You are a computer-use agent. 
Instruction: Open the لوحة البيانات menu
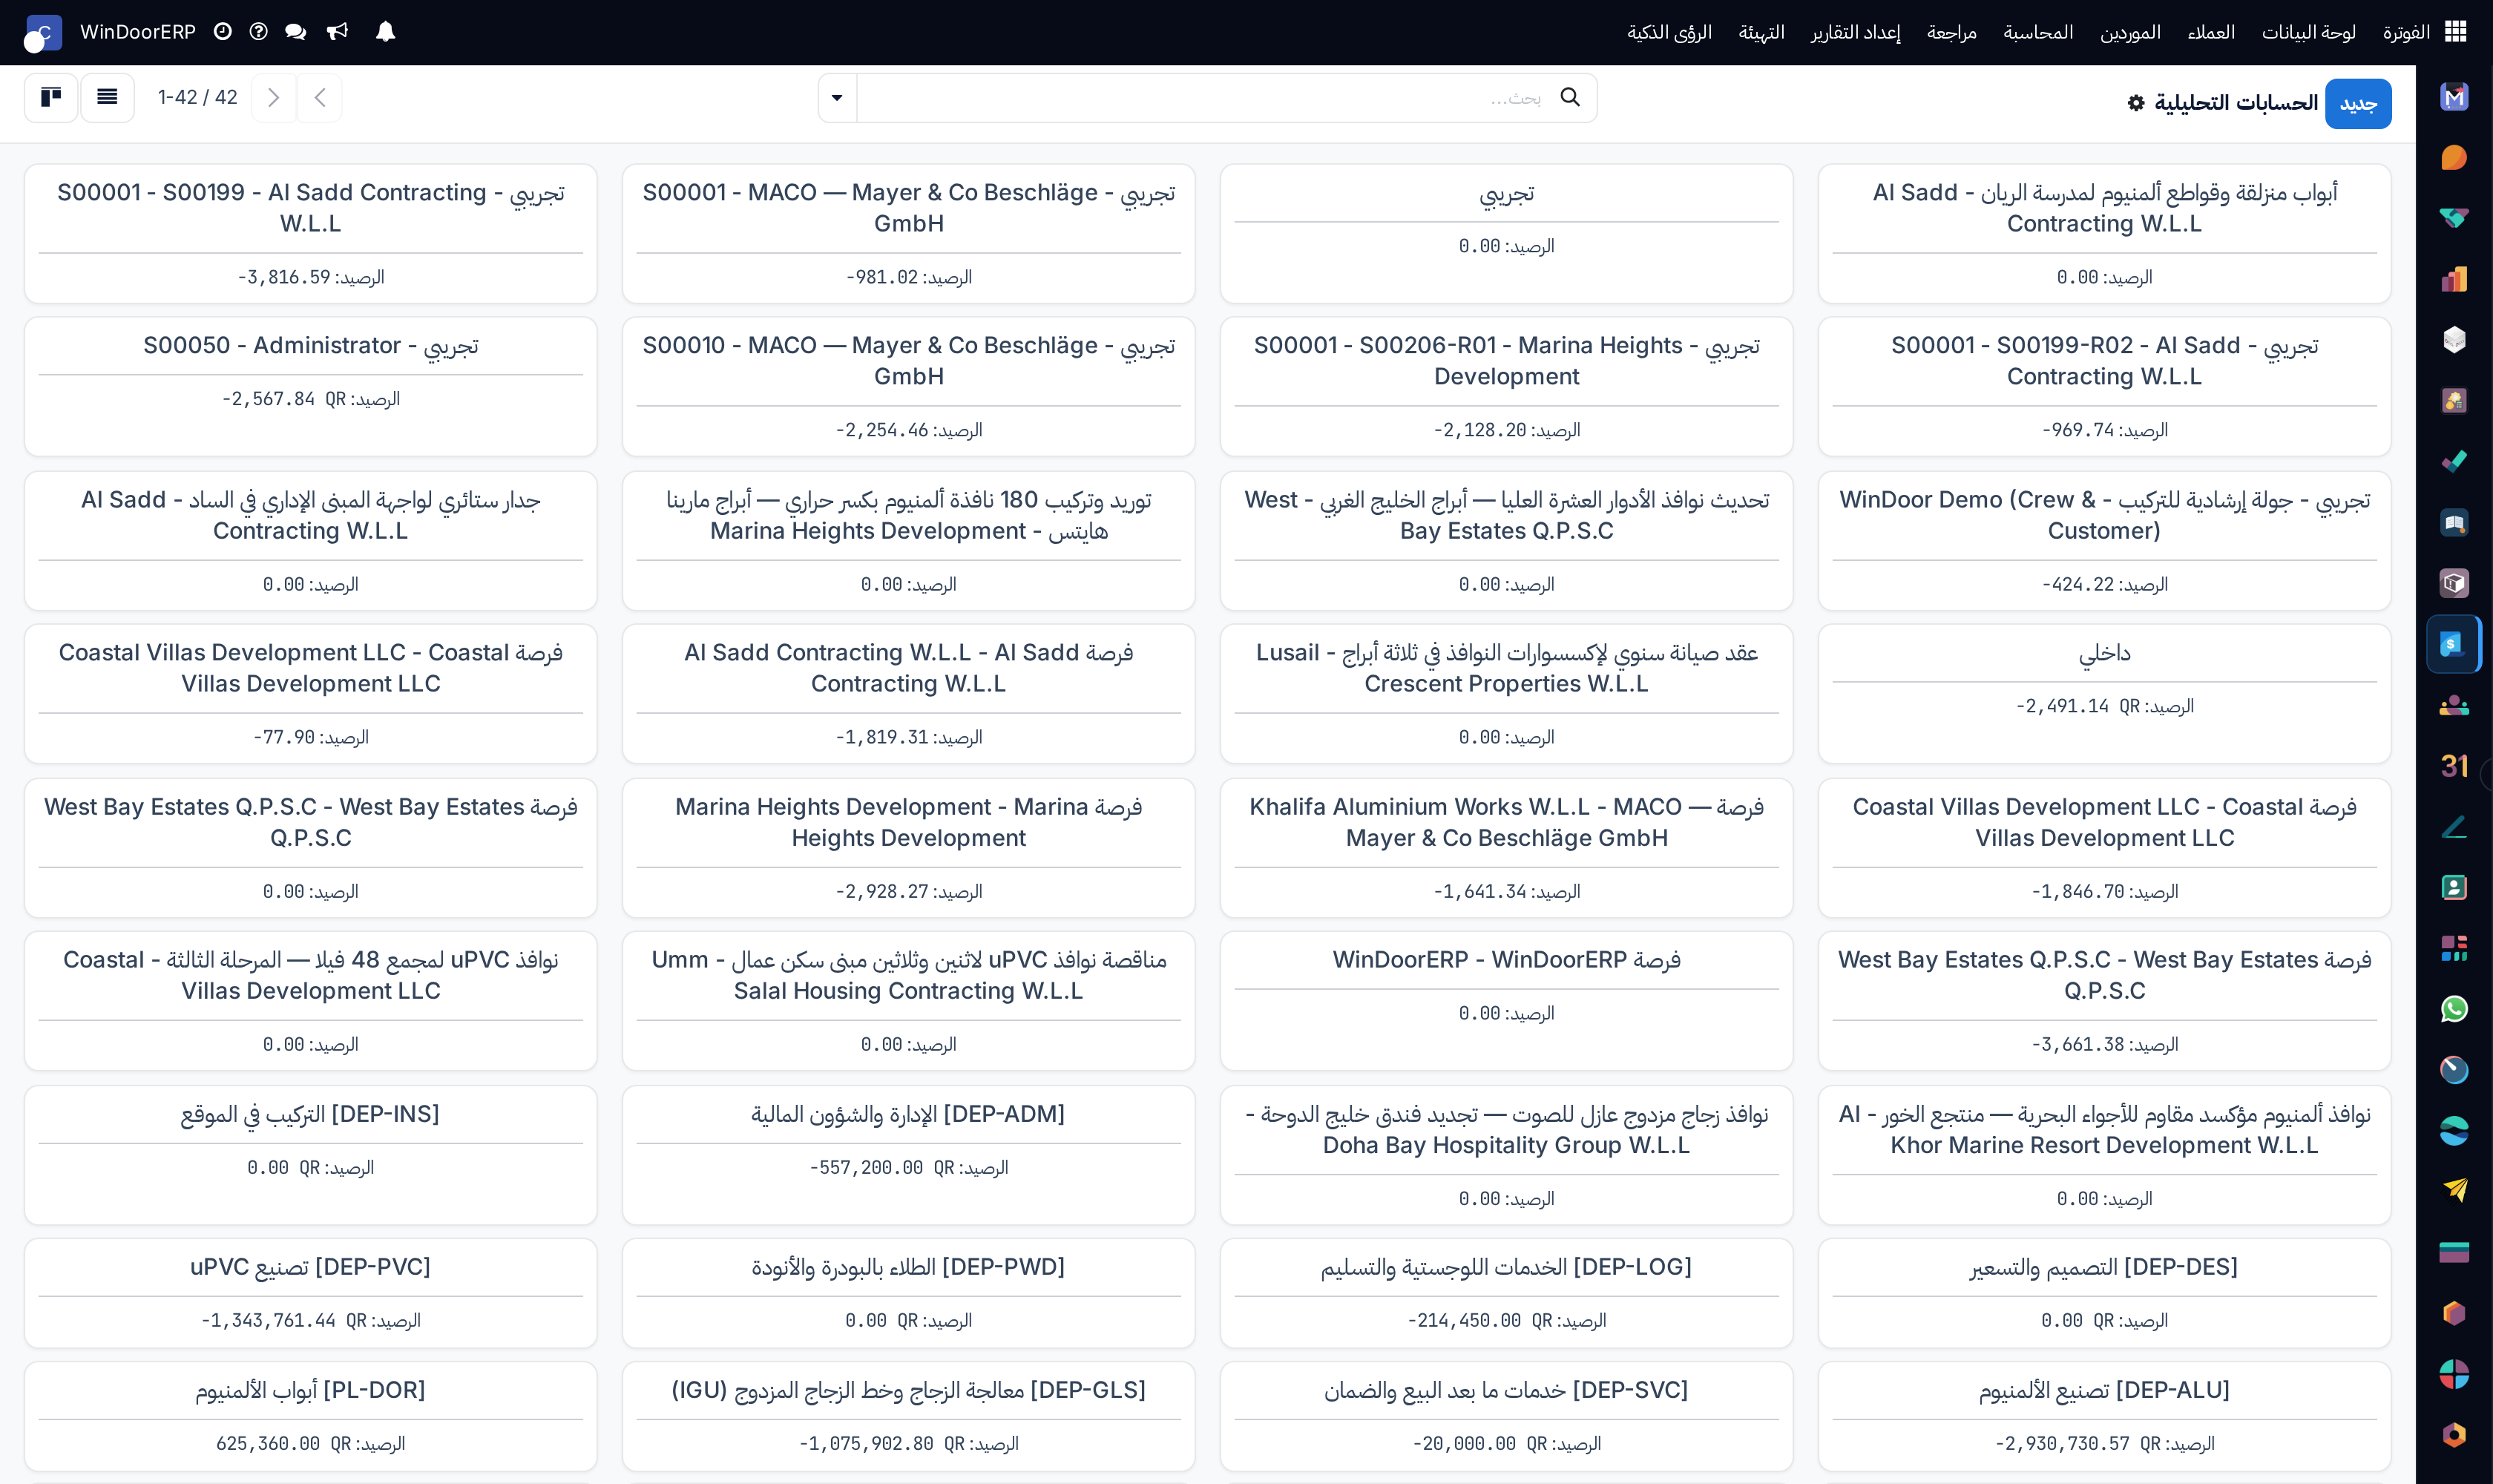click(x=2309, y=32)
